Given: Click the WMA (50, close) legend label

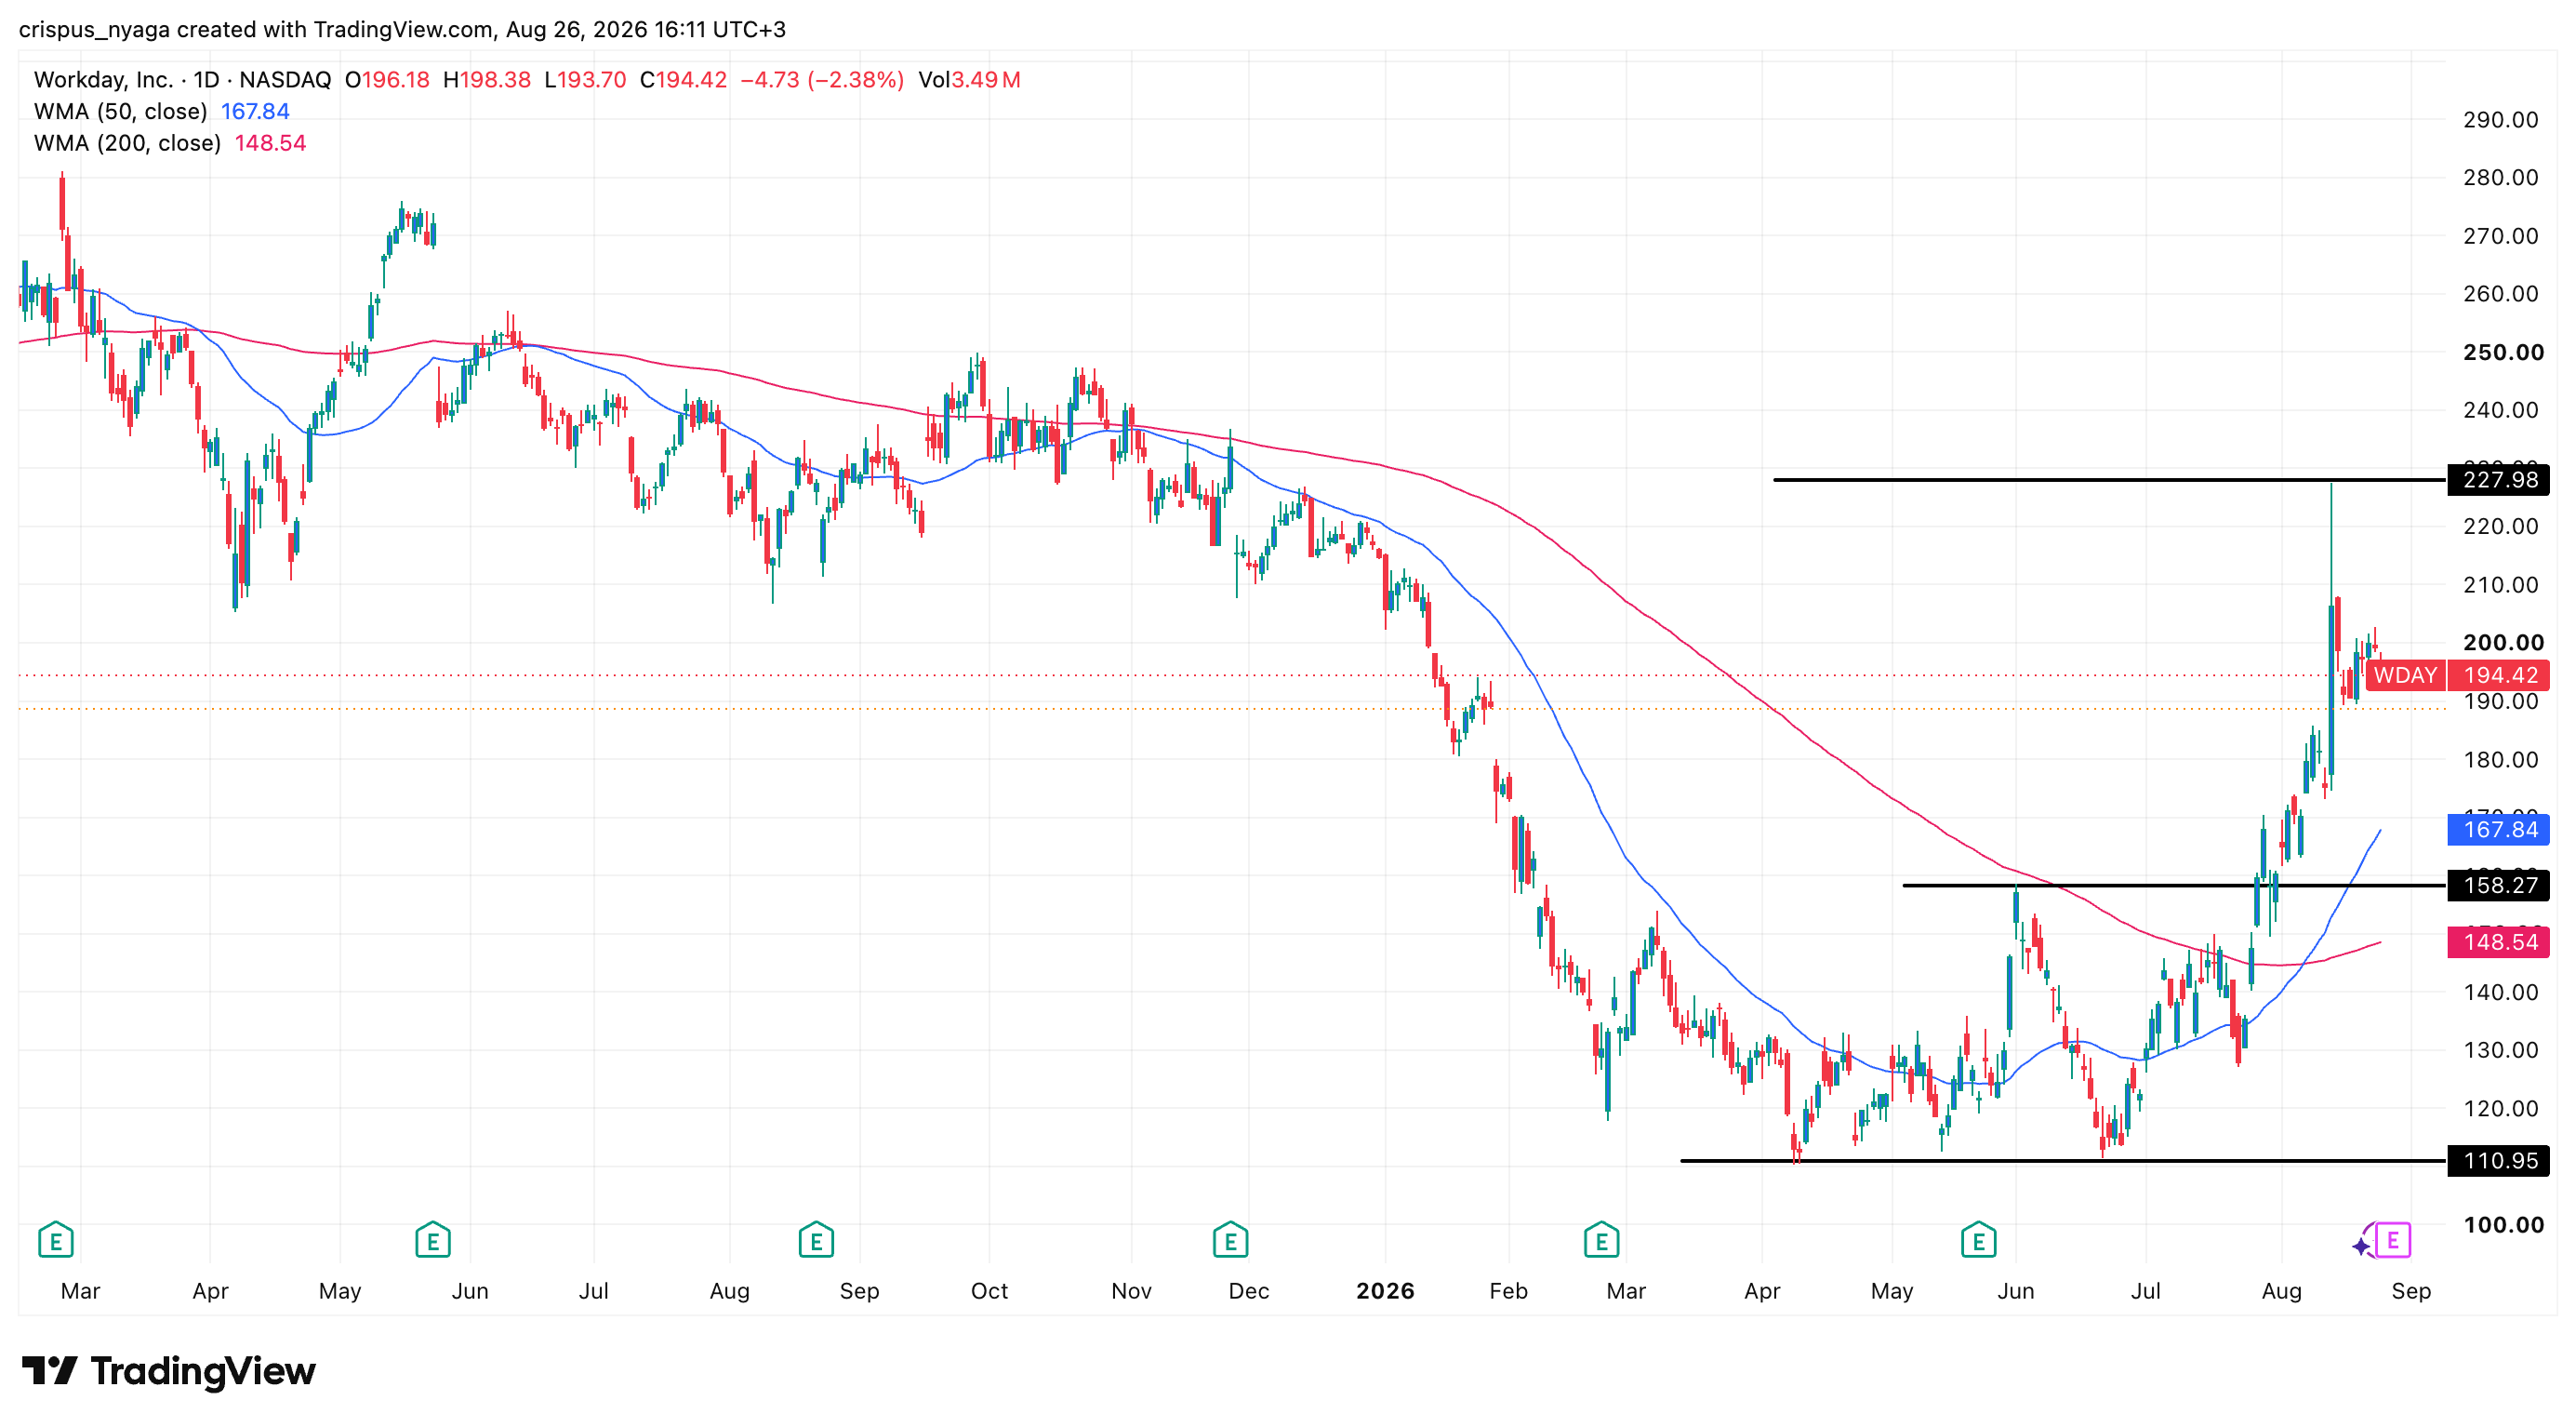Looking at the screenshot, I should point(121,112).
